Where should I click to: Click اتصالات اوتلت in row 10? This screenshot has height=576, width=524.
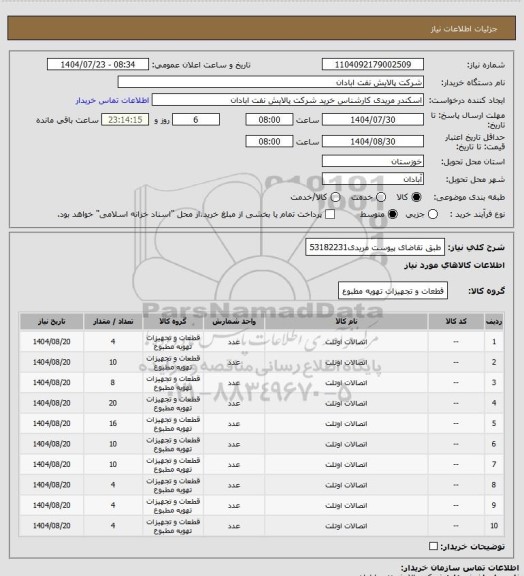pos(346,526)
